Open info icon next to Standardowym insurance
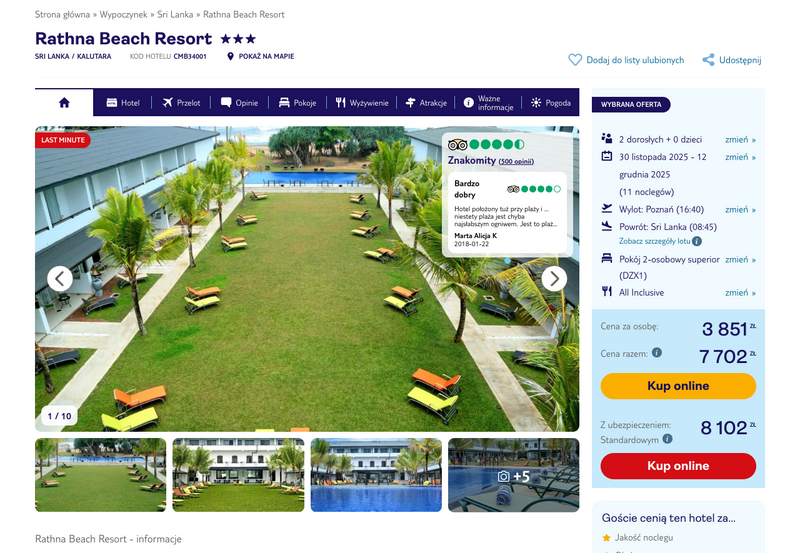This screenshot has width=800, height=553. point(667,439)
